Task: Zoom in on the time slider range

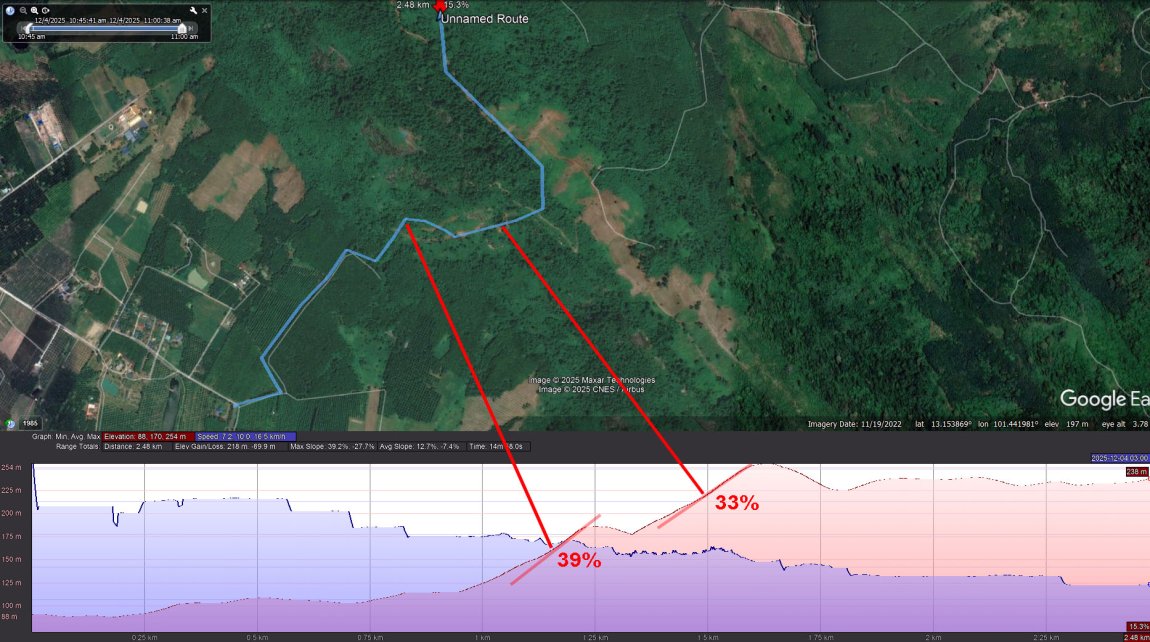Action: (x=34, y=10)
